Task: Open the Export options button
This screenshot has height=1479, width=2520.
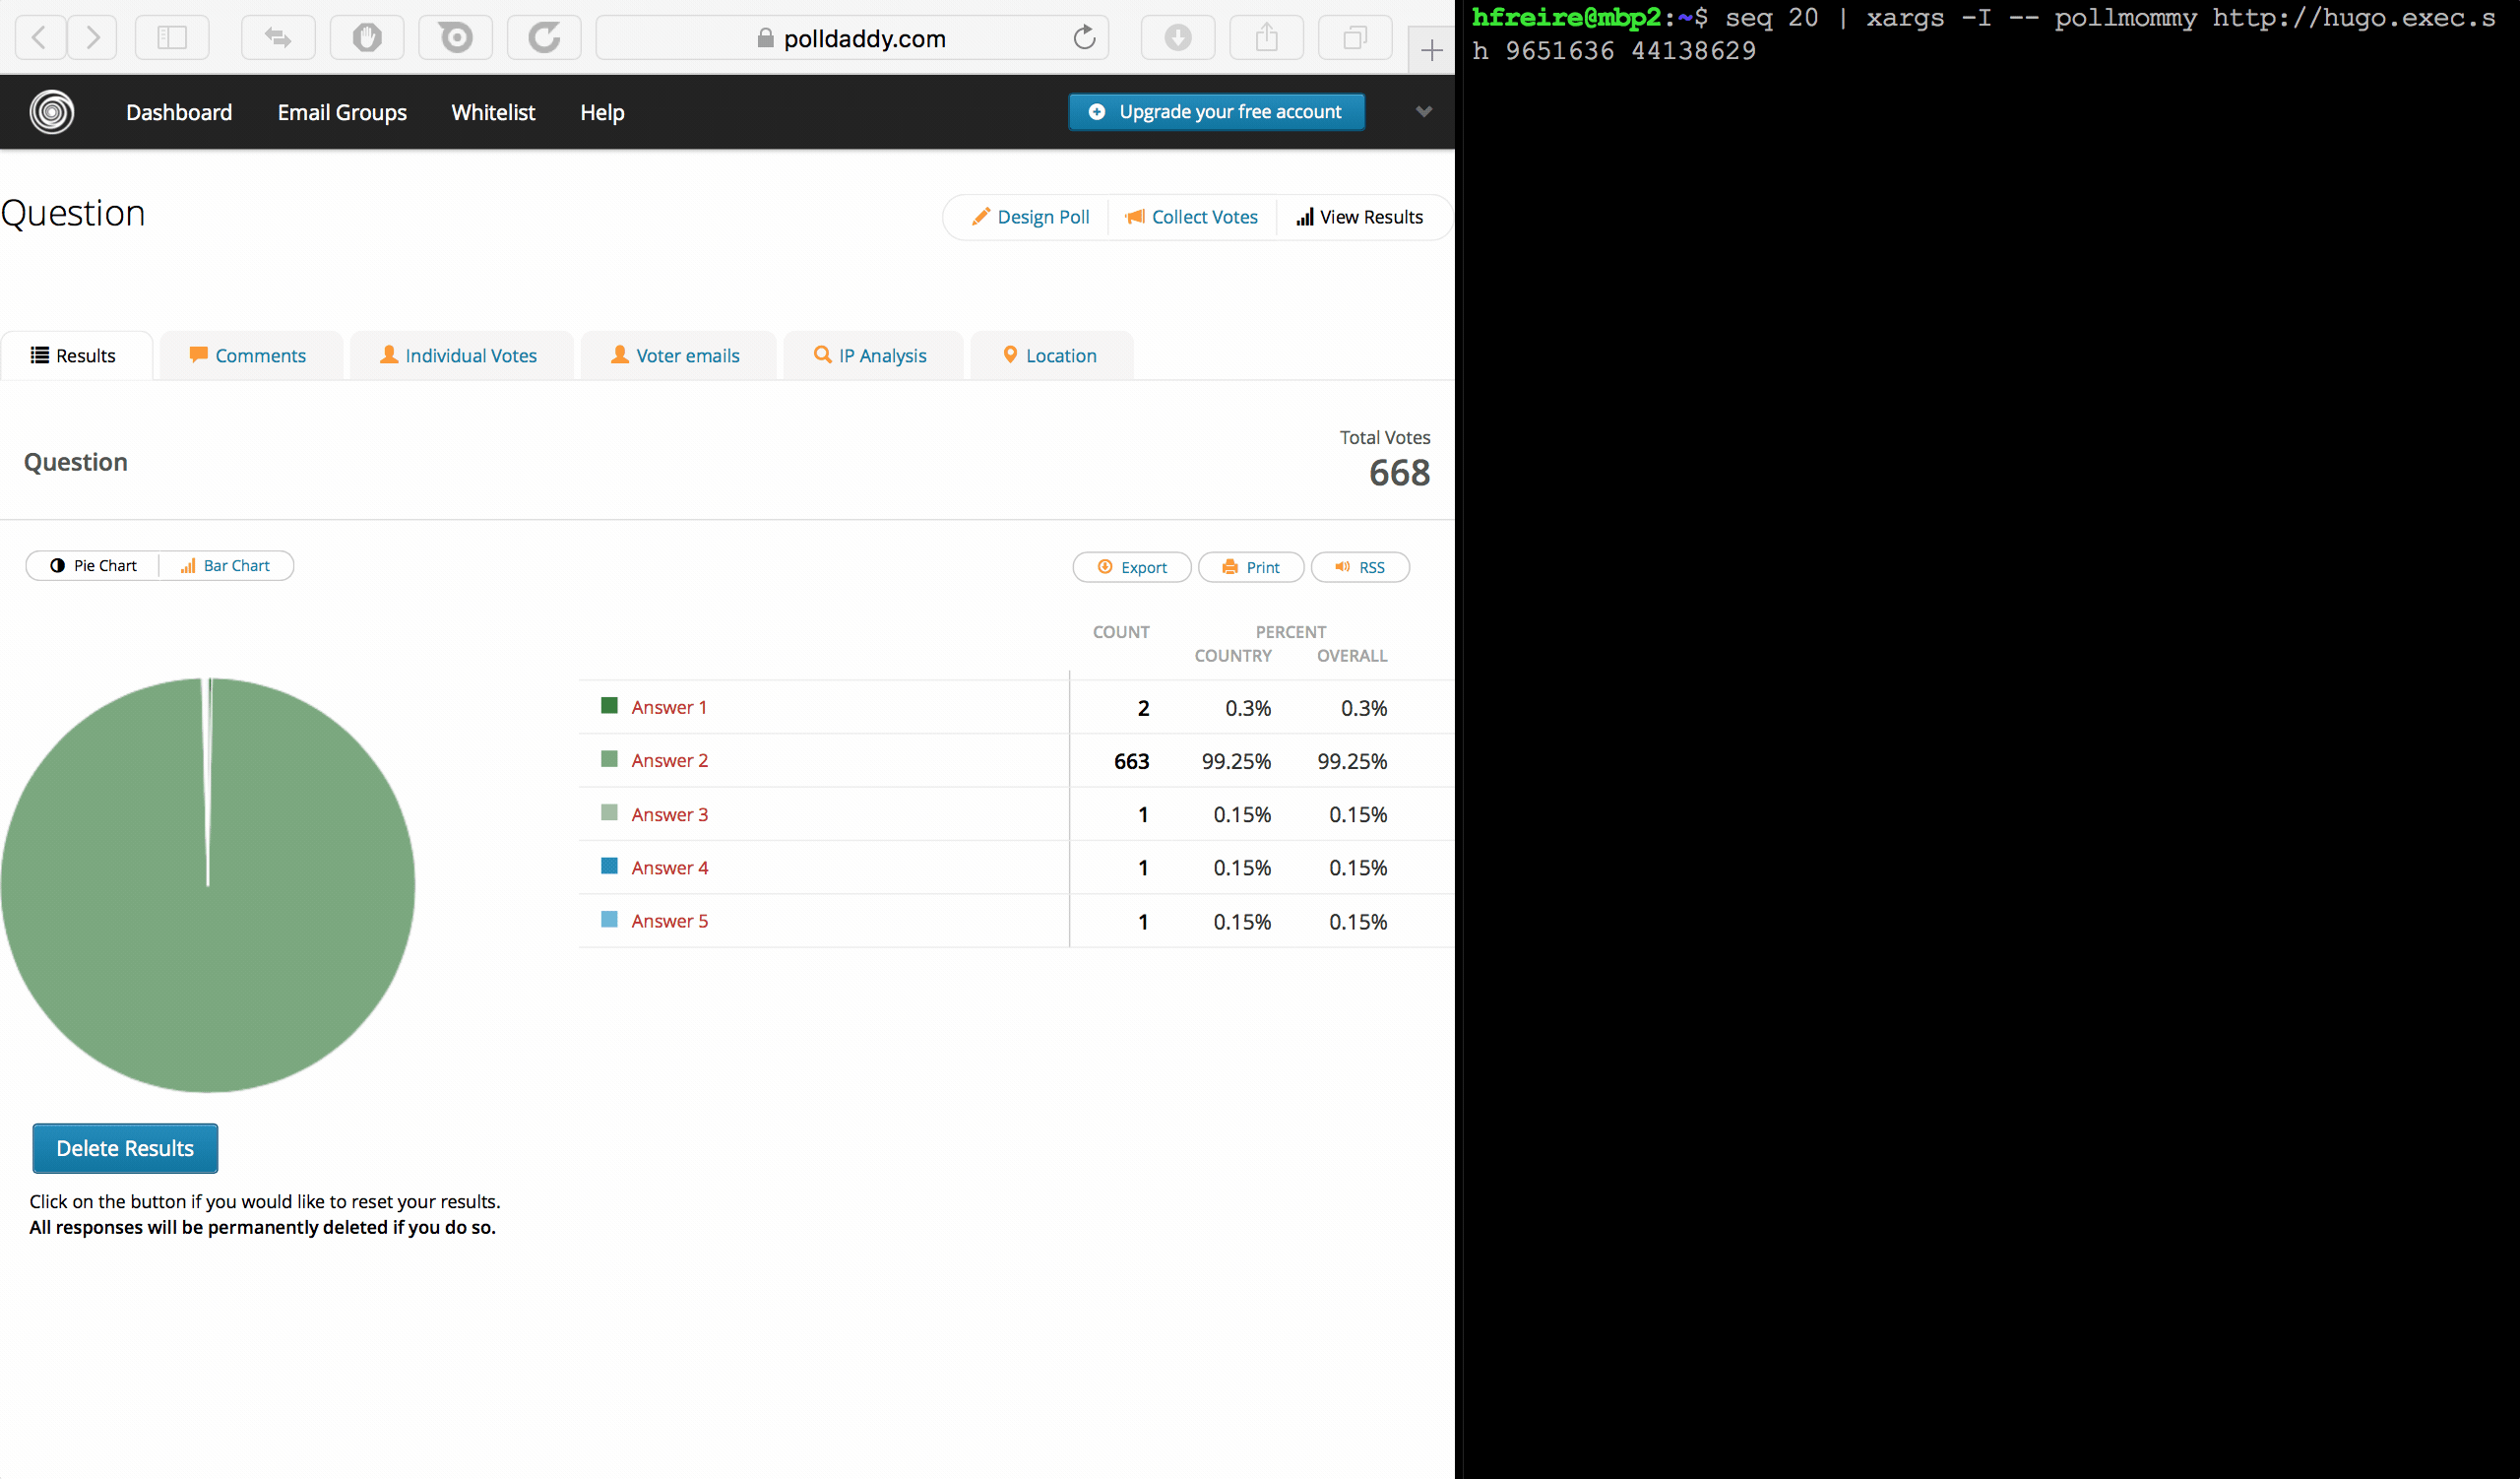Action: [x=1132, y=568]
